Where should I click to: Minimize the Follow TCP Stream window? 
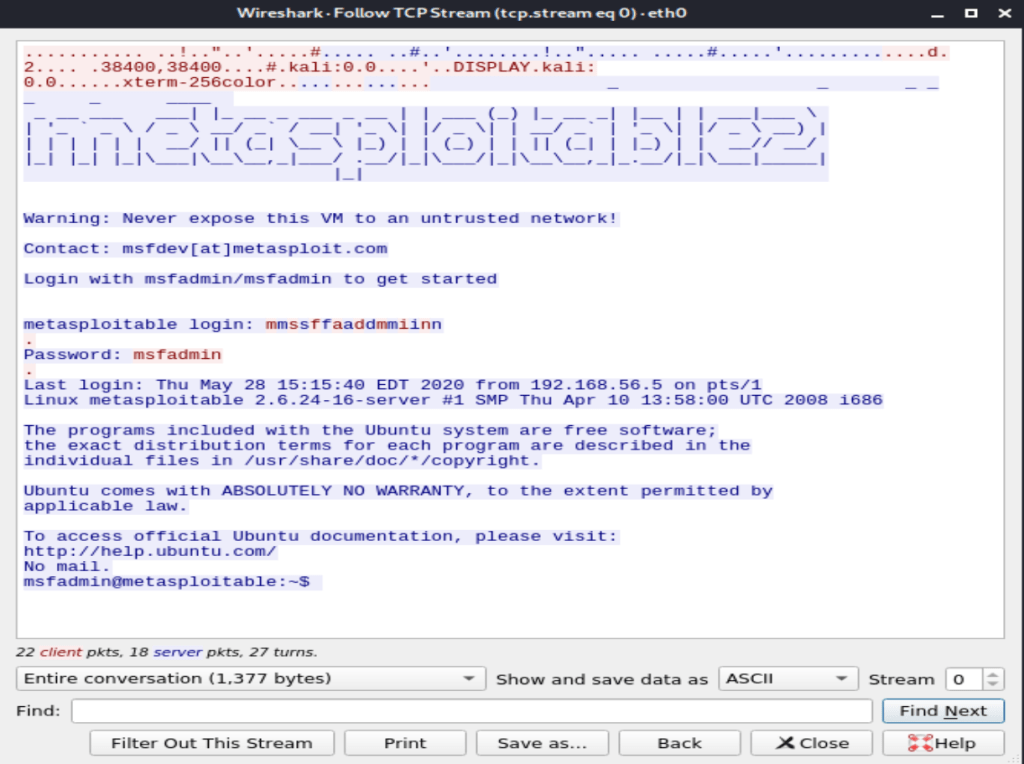pos(935,13)
